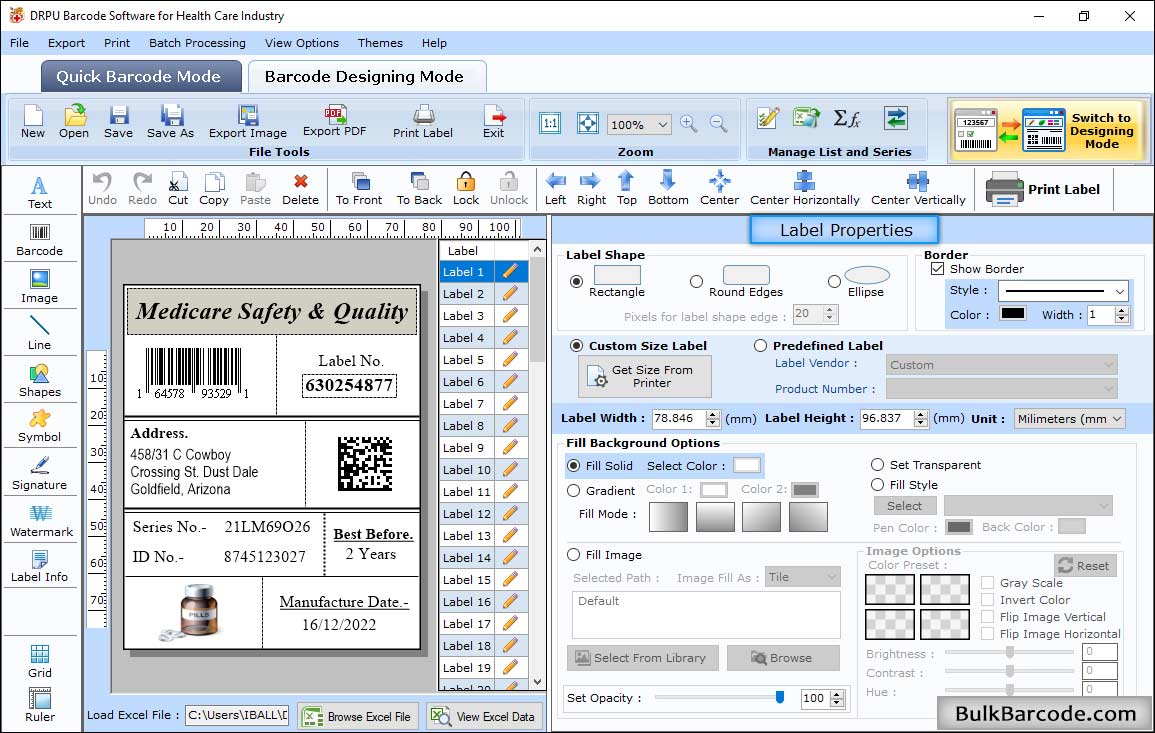Export the label to PDF
This screenshot has height=733, width=1155.
pyautogui.click(x=334, y=122)
